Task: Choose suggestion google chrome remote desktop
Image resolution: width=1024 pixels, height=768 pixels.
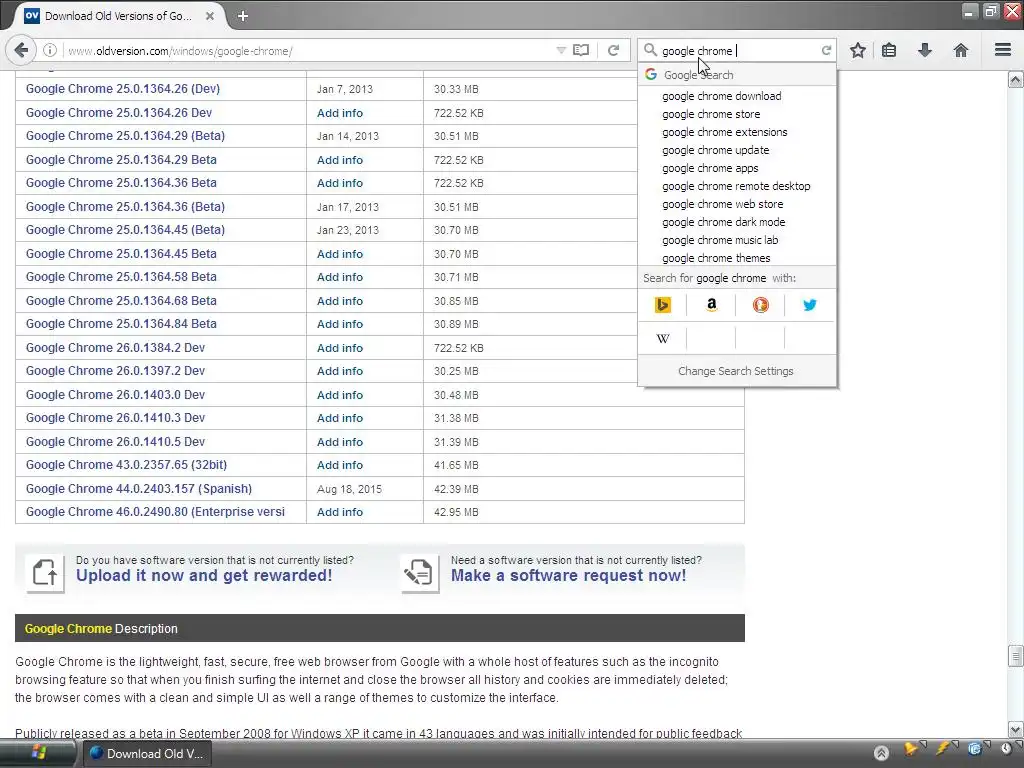Action: click(x=737, y=186)
